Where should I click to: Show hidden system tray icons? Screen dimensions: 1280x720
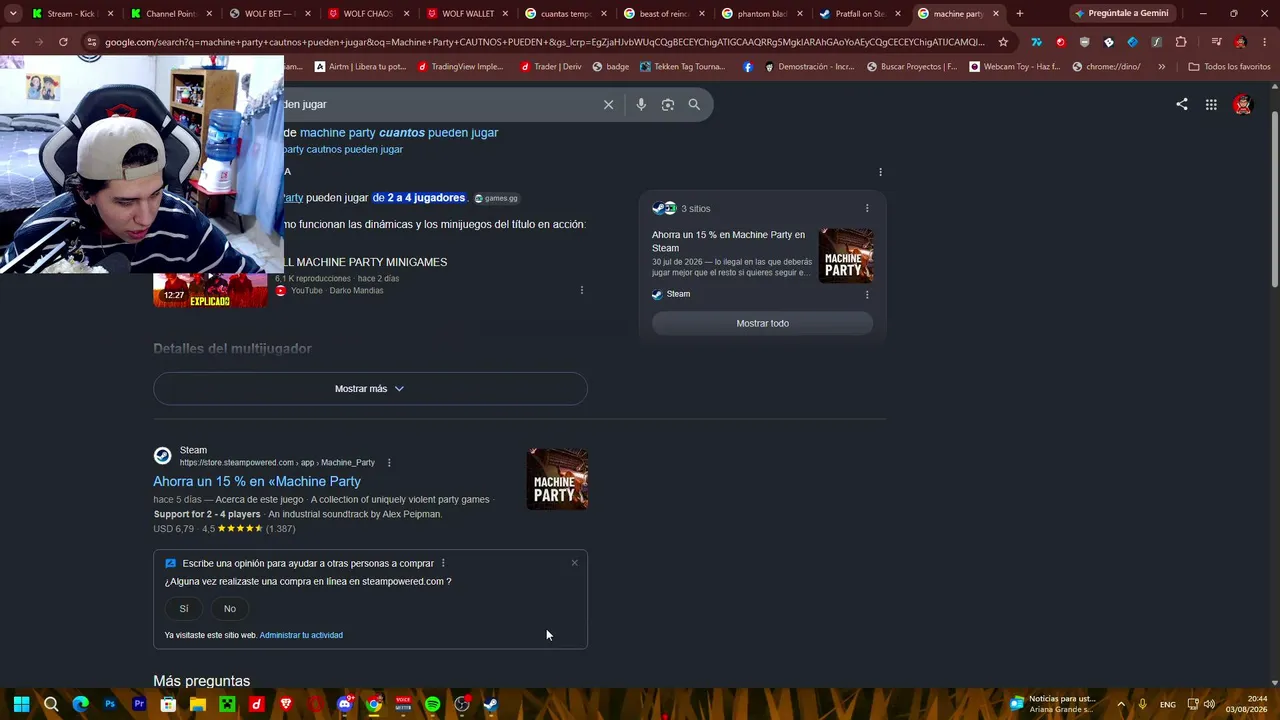coord(1121,704)
